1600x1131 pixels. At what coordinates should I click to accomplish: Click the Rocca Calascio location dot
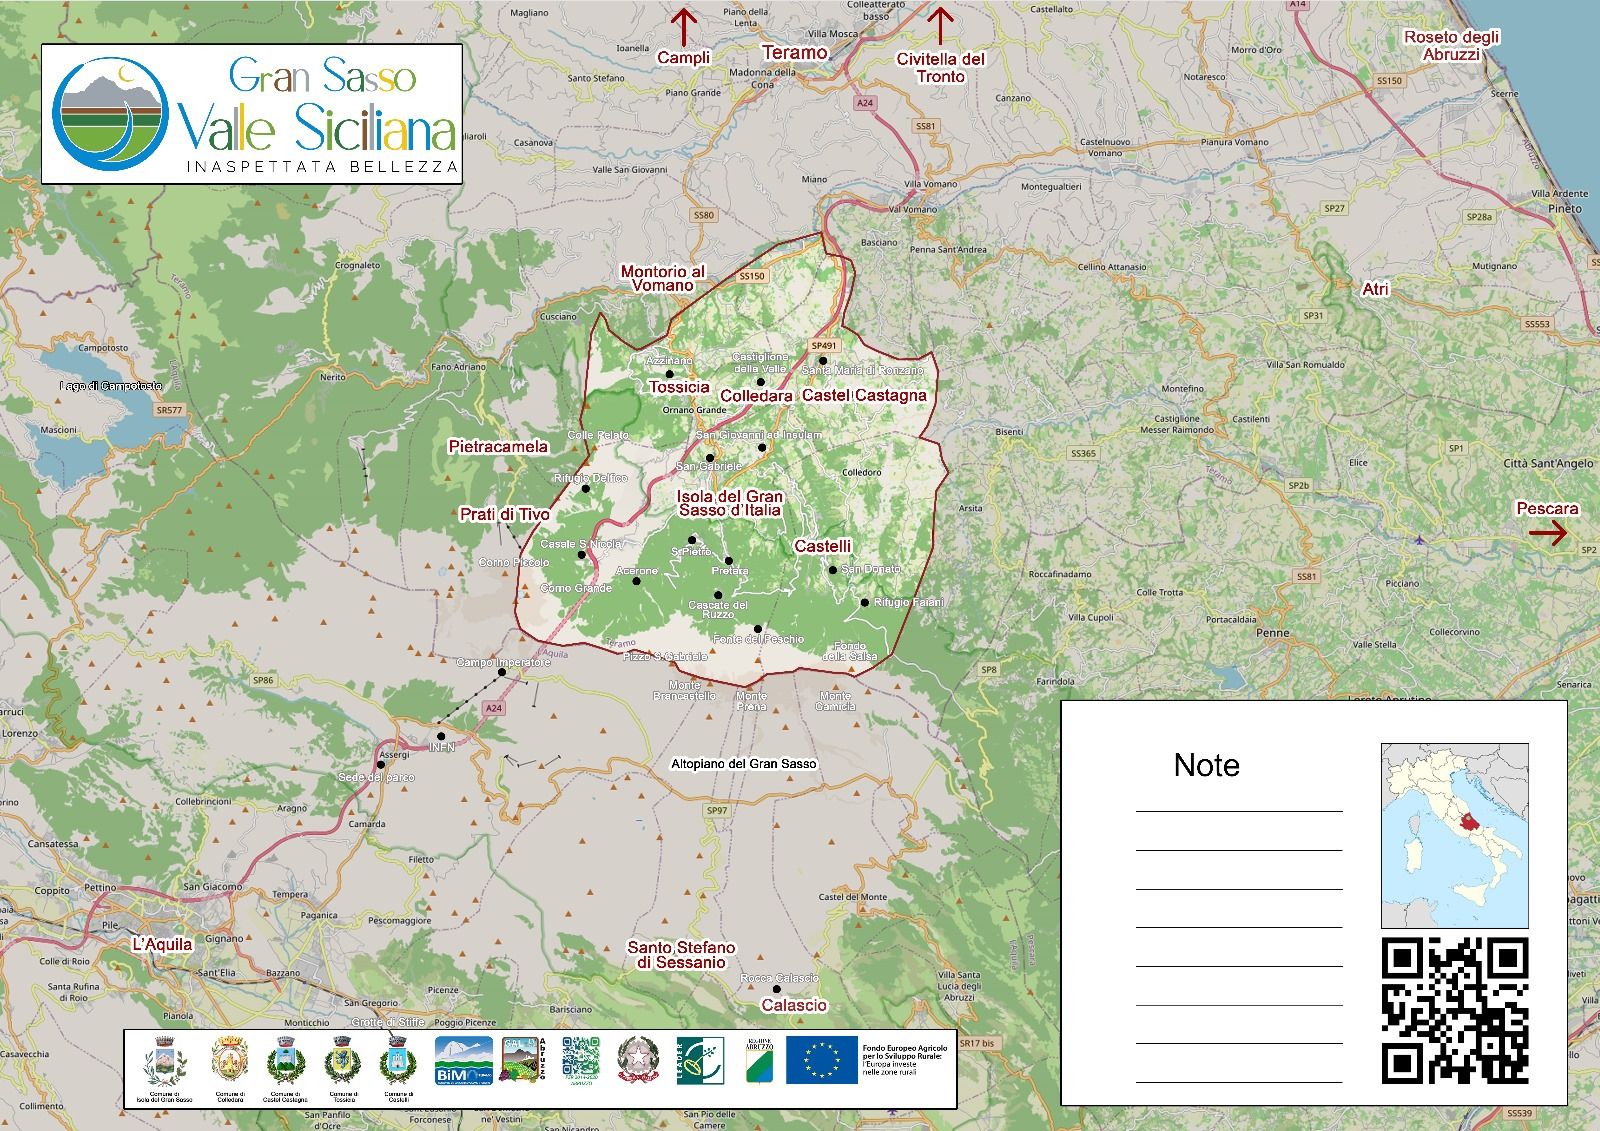[x=776, y=989]
